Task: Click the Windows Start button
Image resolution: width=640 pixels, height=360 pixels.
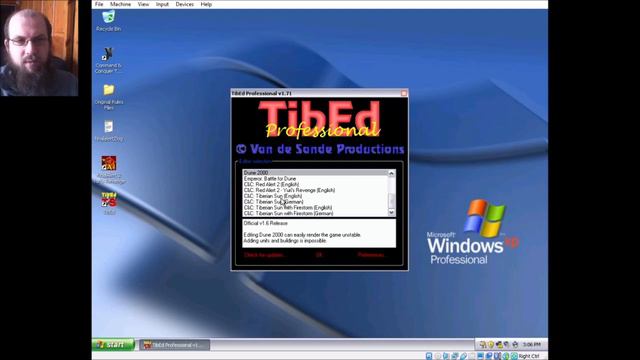Action: pos(113,344)
